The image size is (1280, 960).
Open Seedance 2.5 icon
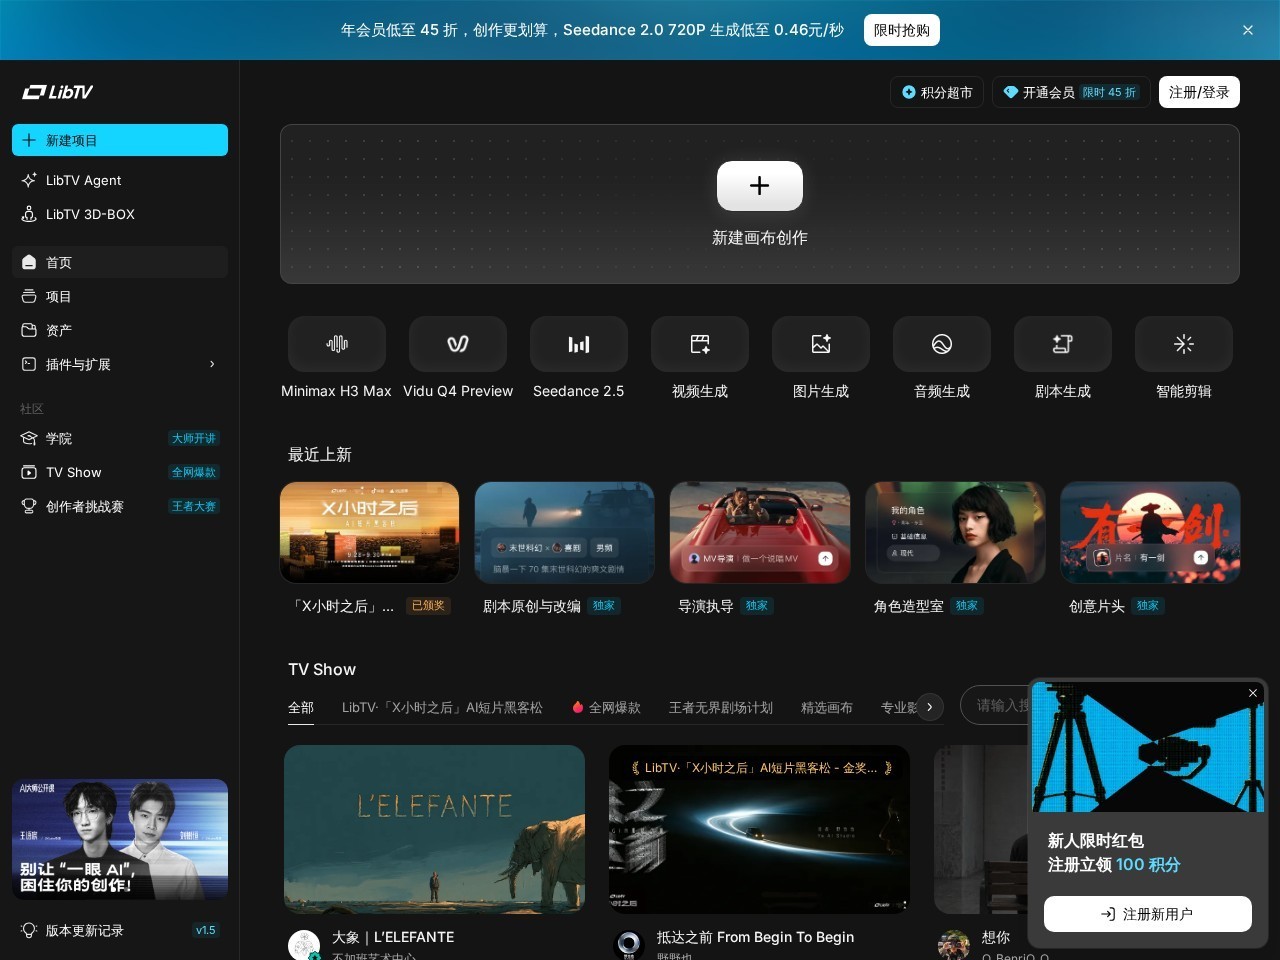tap(579, 344)
